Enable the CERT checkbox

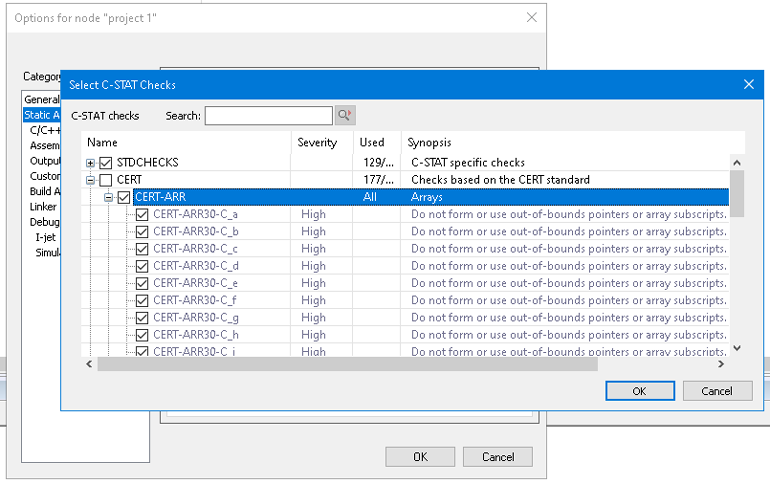click(106, 180)
